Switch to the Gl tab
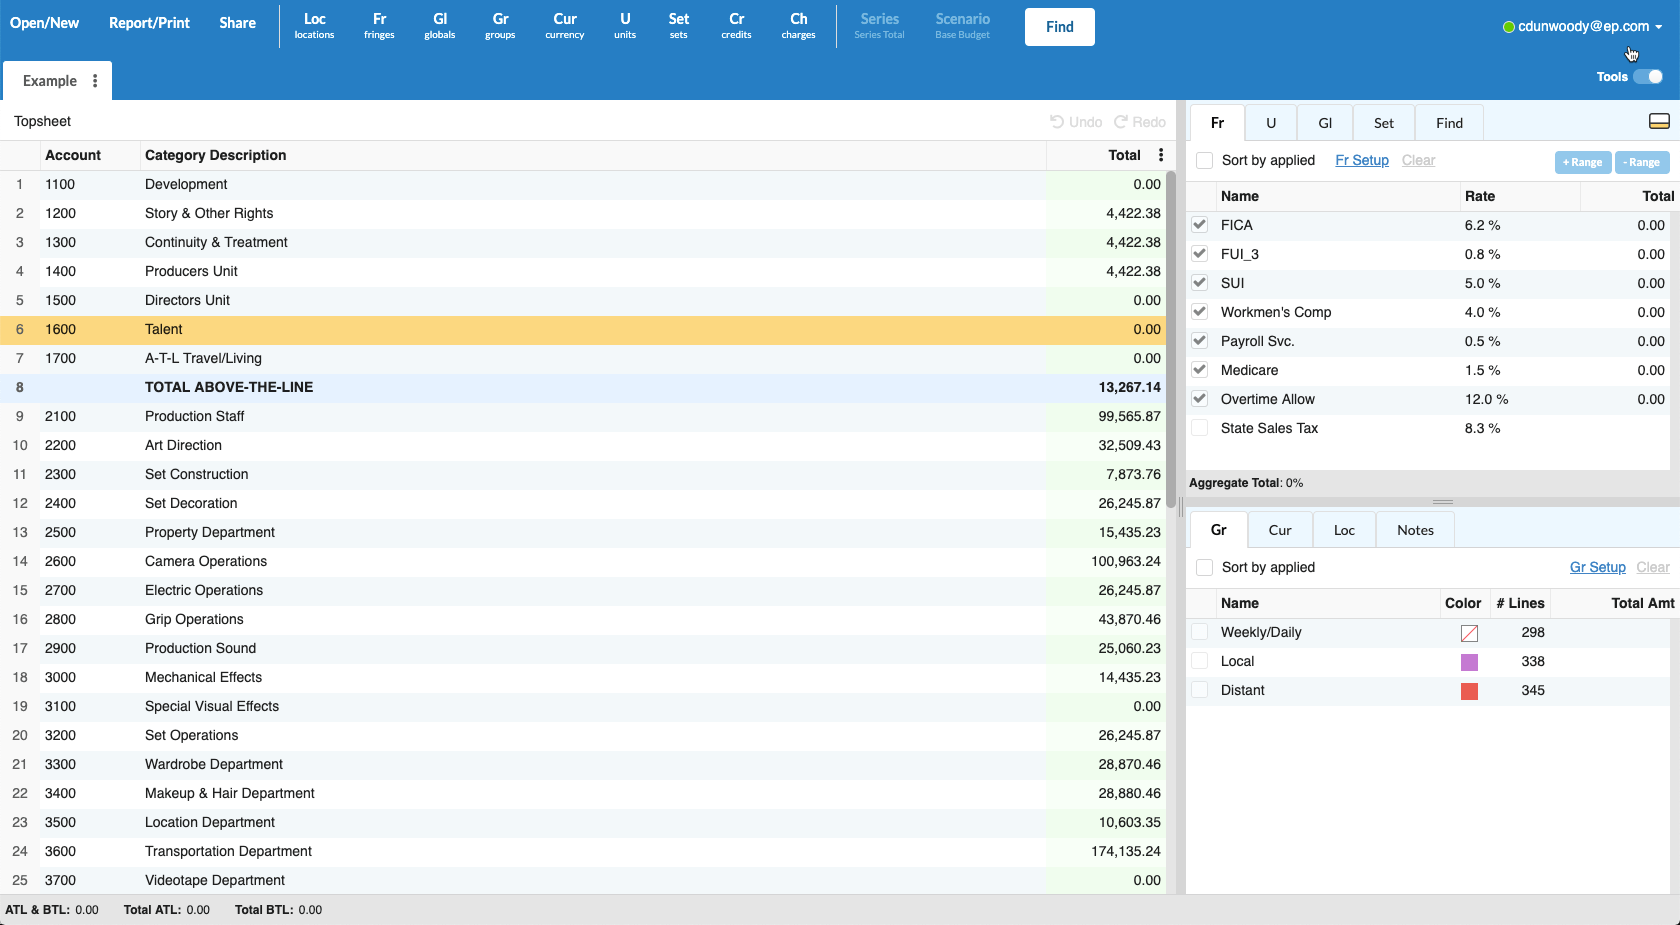This screenshot has height=925, width=1680. pos(1325,123)
